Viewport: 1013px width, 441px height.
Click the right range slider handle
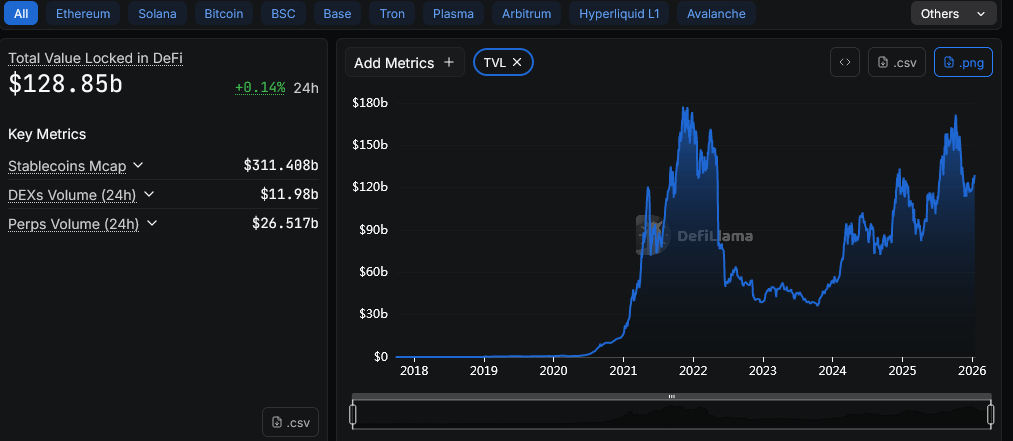point(990,414)
